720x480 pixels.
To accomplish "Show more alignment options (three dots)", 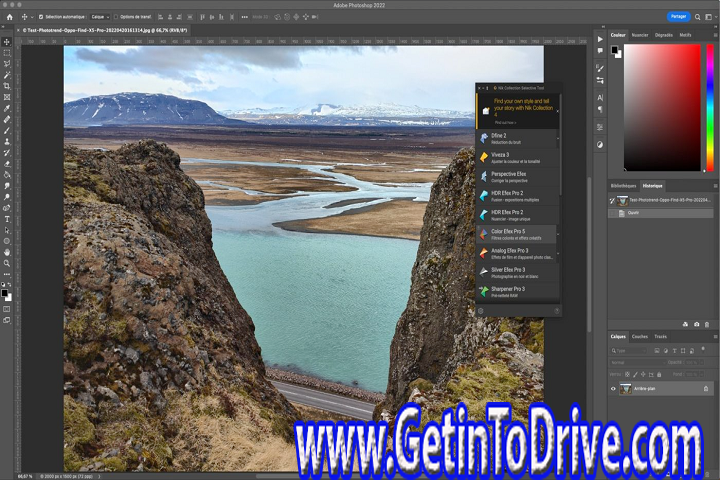I will [x=245, y=17].
